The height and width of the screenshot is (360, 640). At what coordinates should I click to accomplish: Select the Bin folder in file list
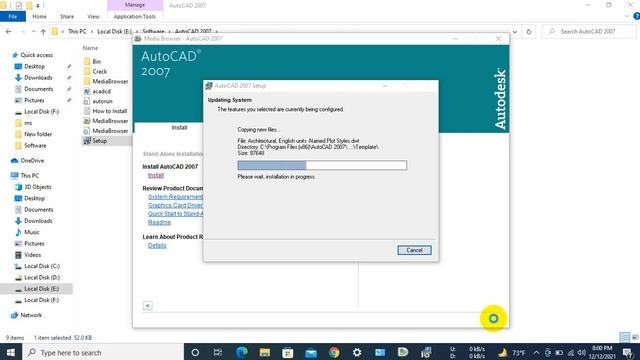tap(96, 62)
